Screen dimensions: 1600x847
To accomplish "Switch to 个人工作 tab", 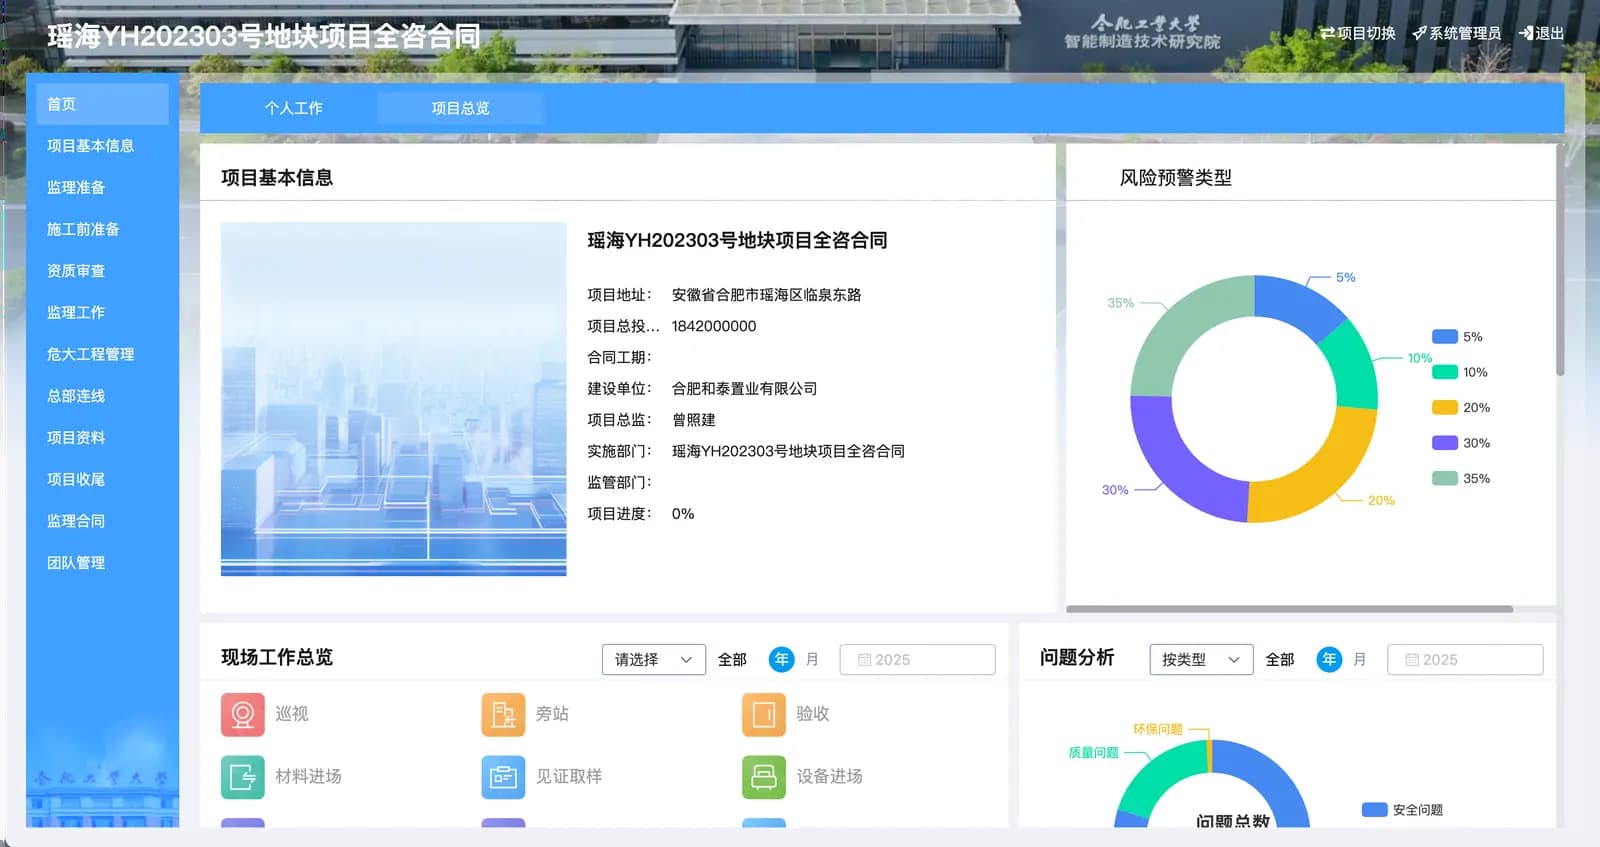I will click(294, 108).
